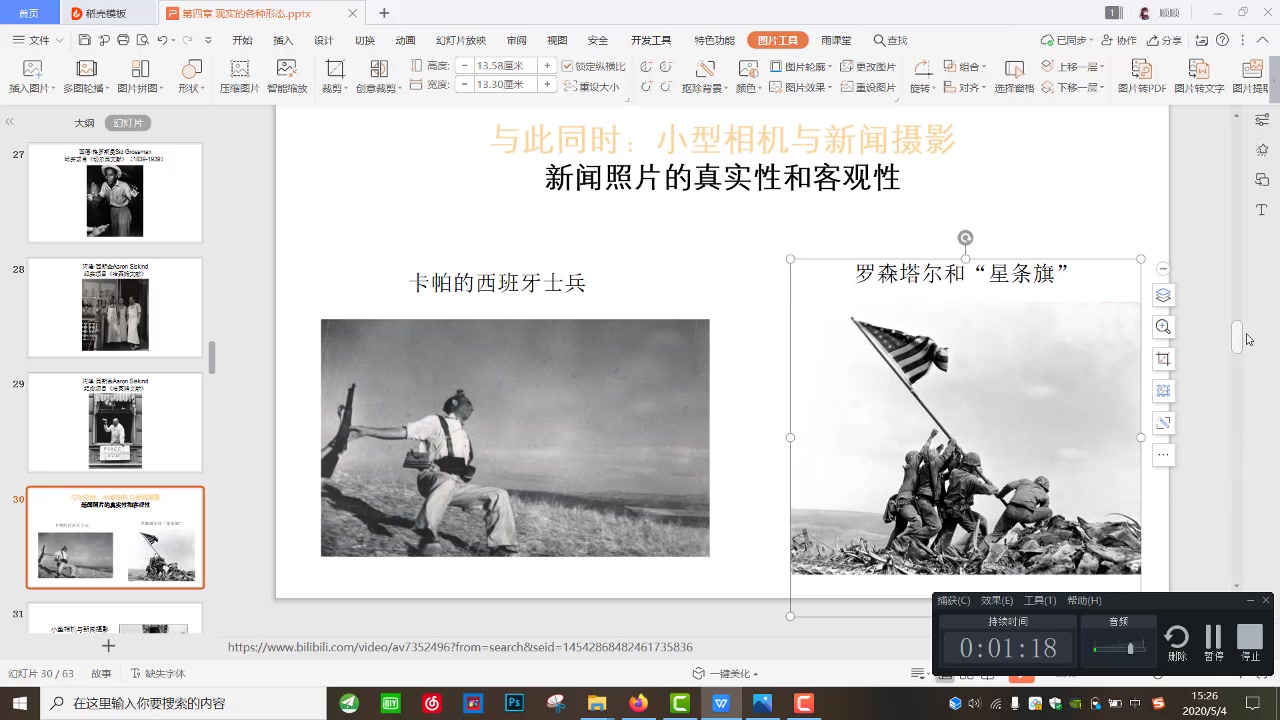
Task: Switch to Outline (大纲) pane view
Action: click(x=84, y=123)
